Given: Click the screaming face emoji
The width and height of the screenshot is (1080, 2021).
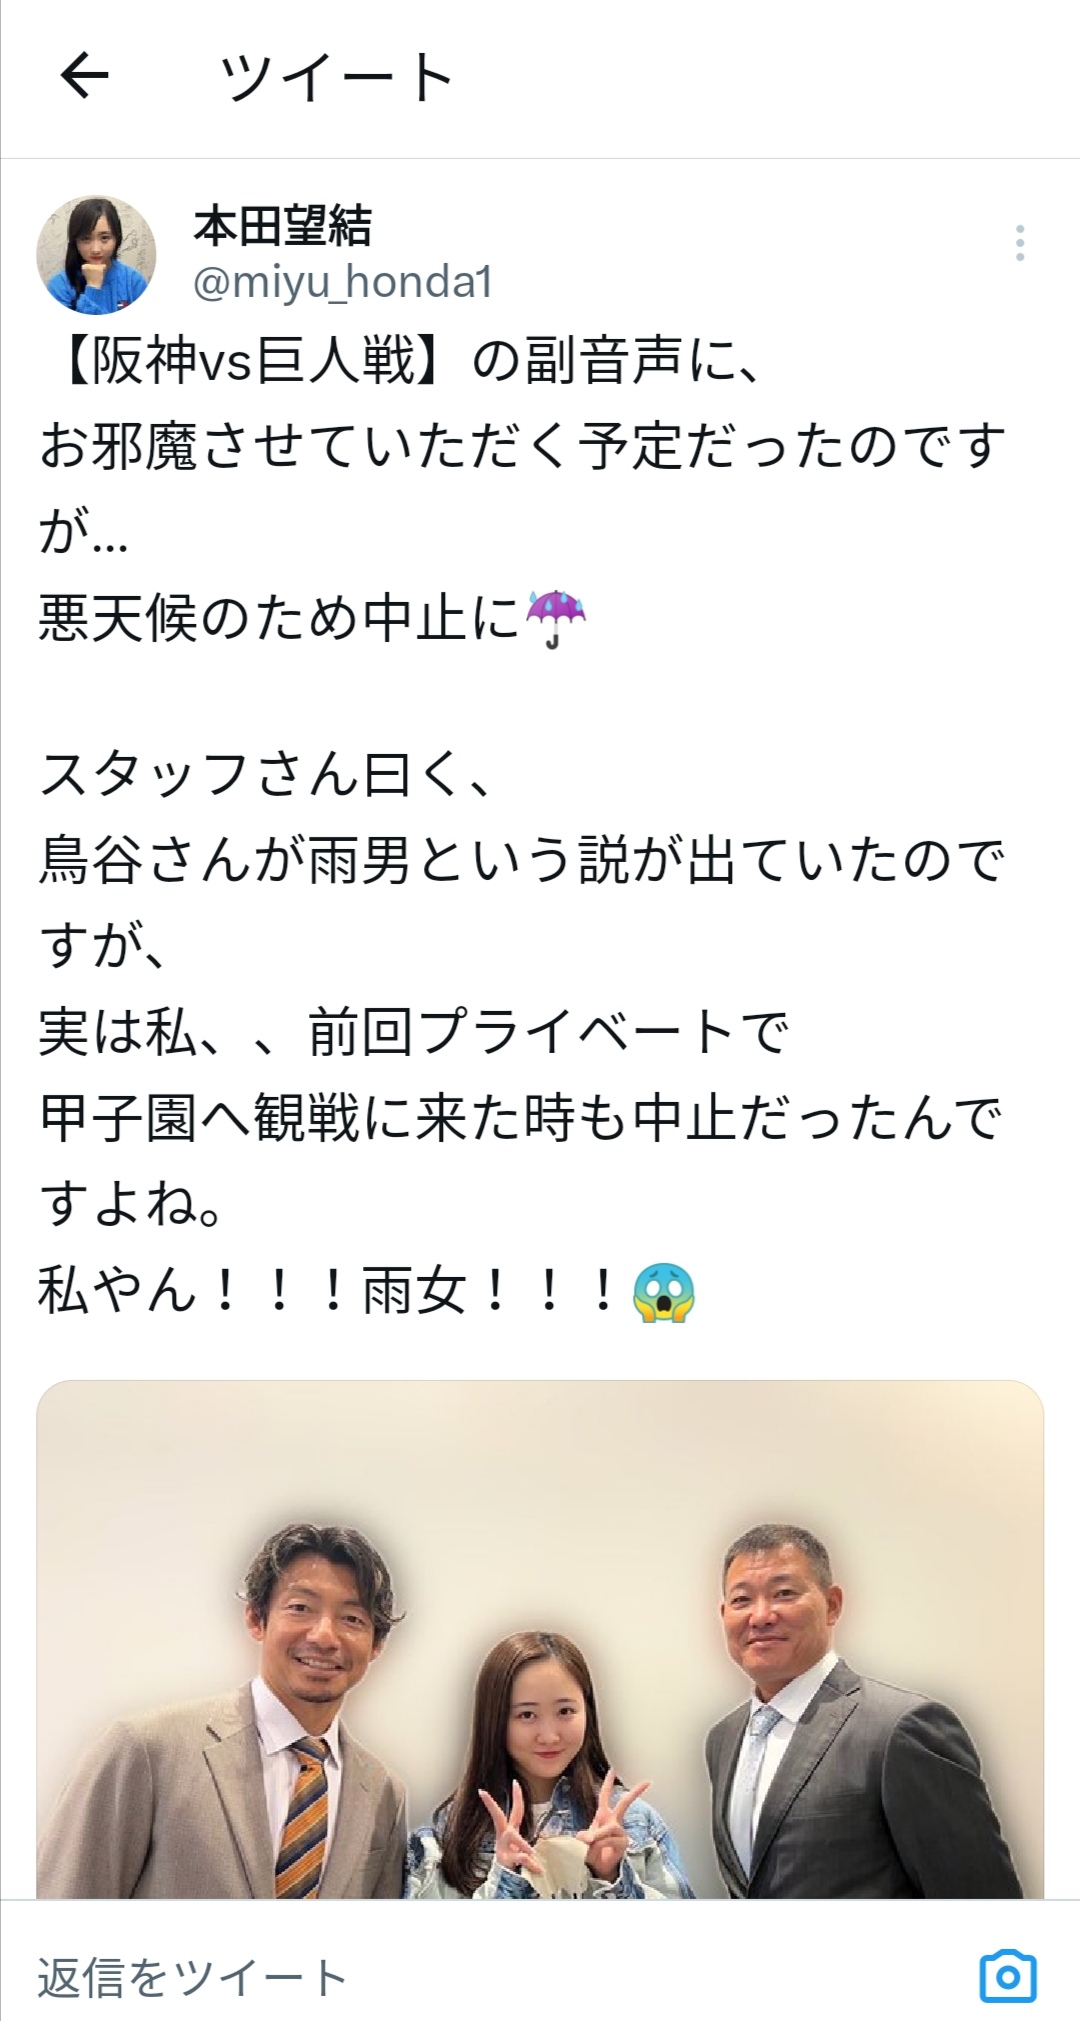Looking at the screenshot, I should point(664,1292).
